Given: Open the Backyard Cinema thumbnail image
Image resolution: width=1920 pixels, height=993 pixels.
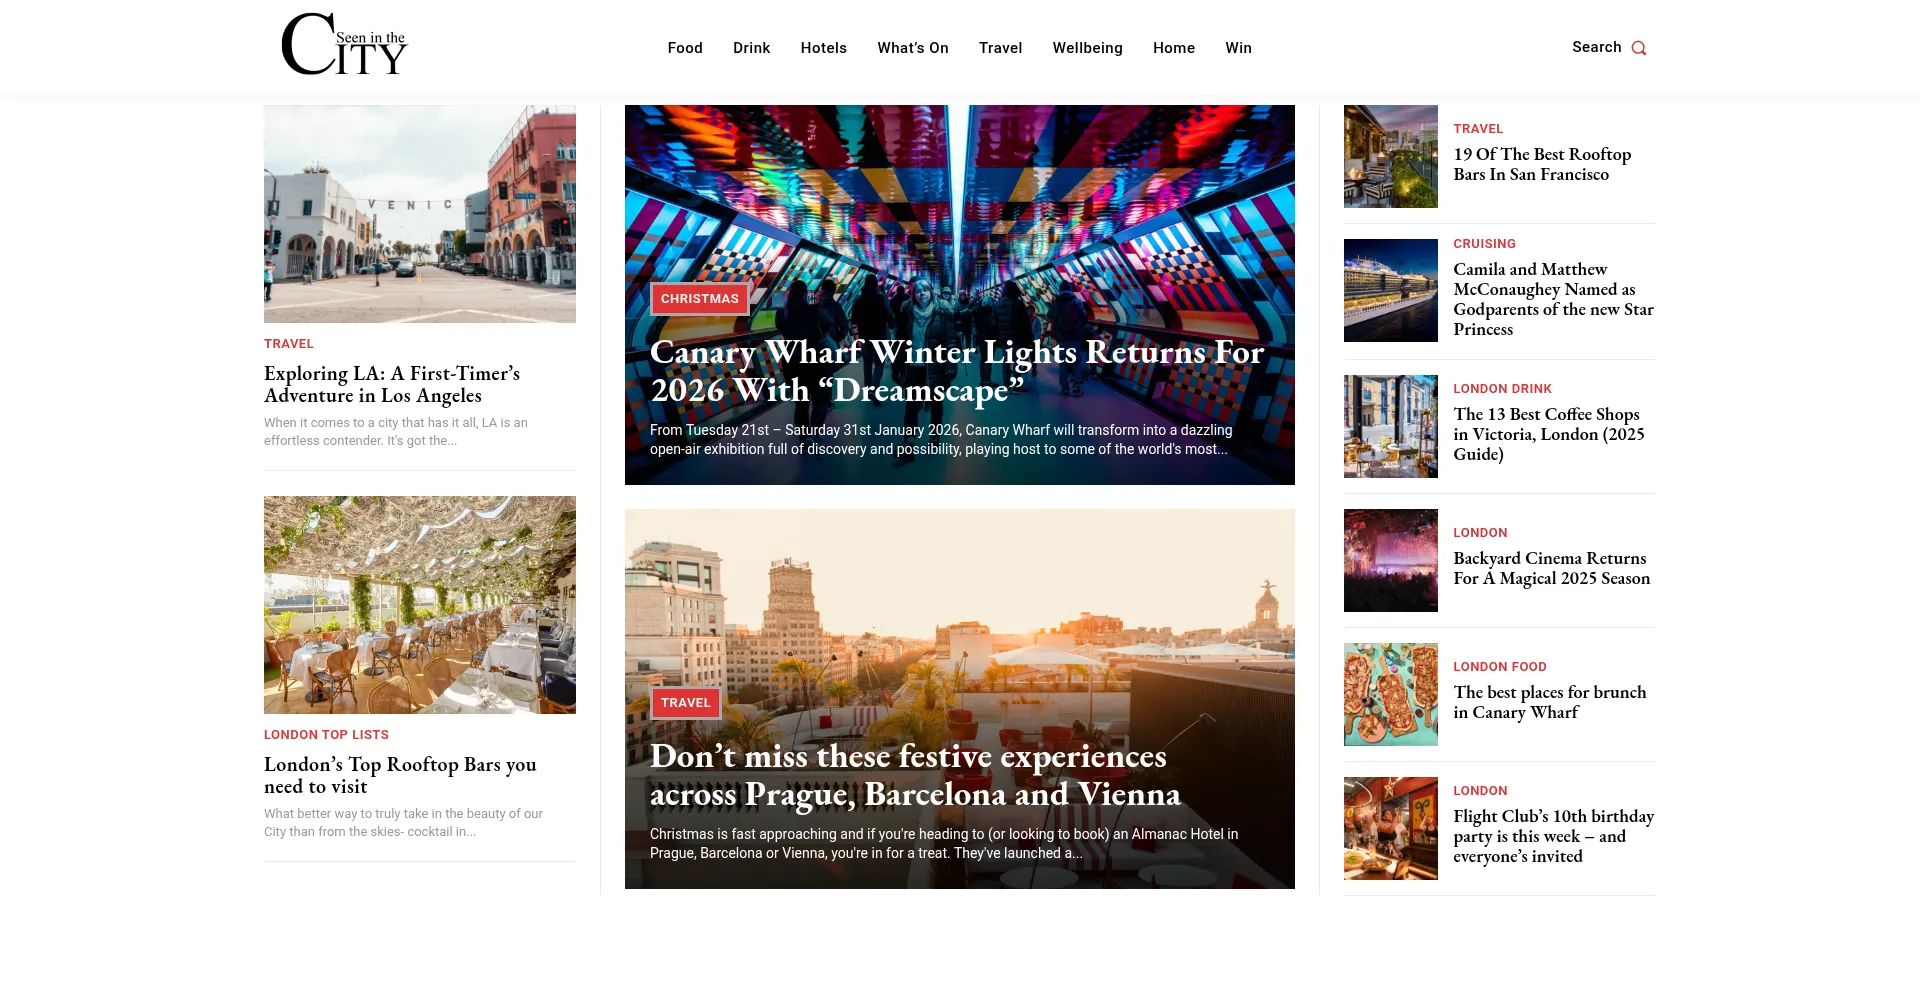Looking at the screenshot, I should point(1390,560).
